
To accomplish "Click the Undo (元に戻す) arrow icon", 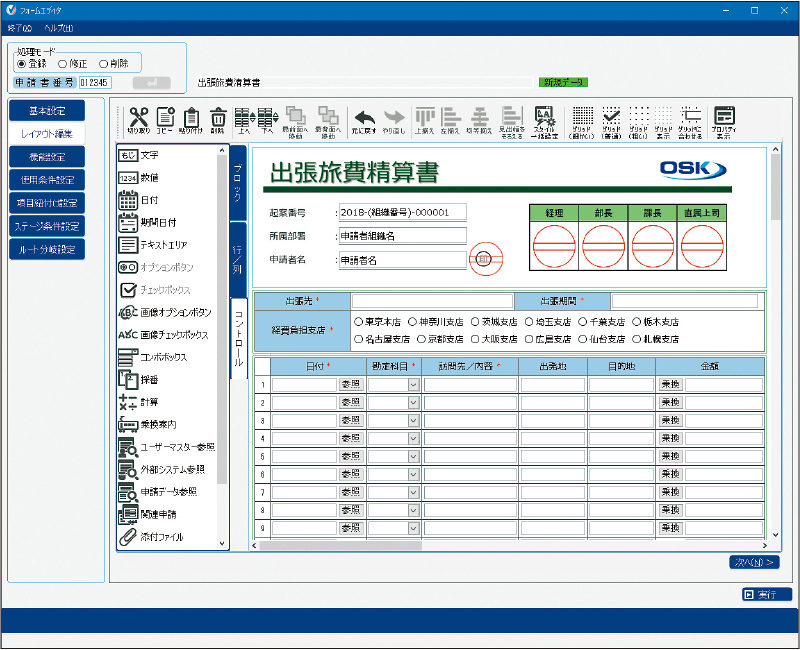I will tap(364, 121).
